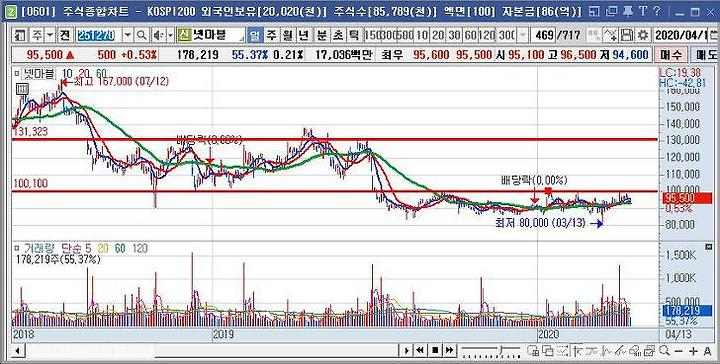The height and width of the screenshot is (364, 720).
Task: Expand the 주 market type dropdown arrow
Action: [x=50, y=35]
